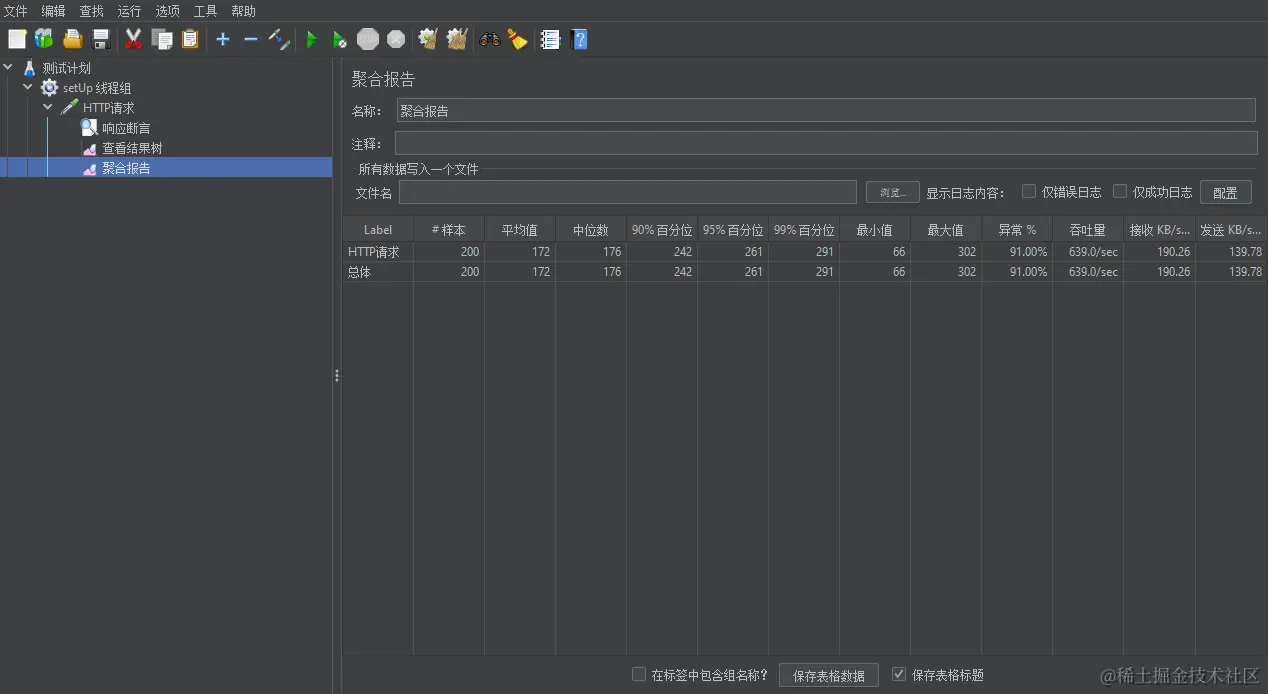
Task: Collapse all nodes with minus icon
Action: 250,39
